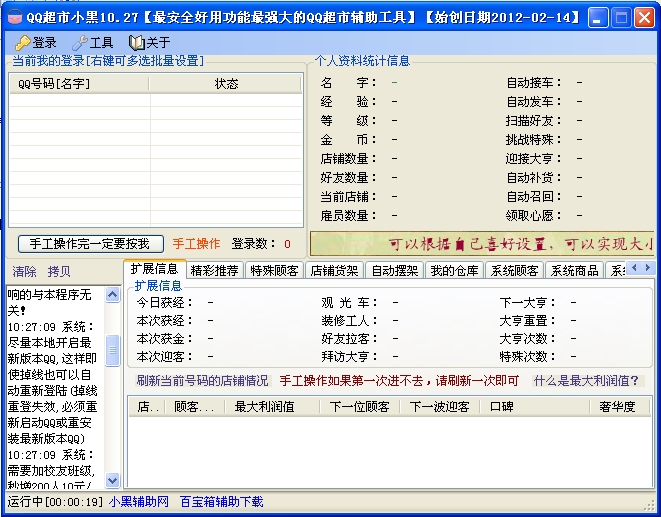
Task: Click the 迎接大亨: label
Action: point(534,159)
